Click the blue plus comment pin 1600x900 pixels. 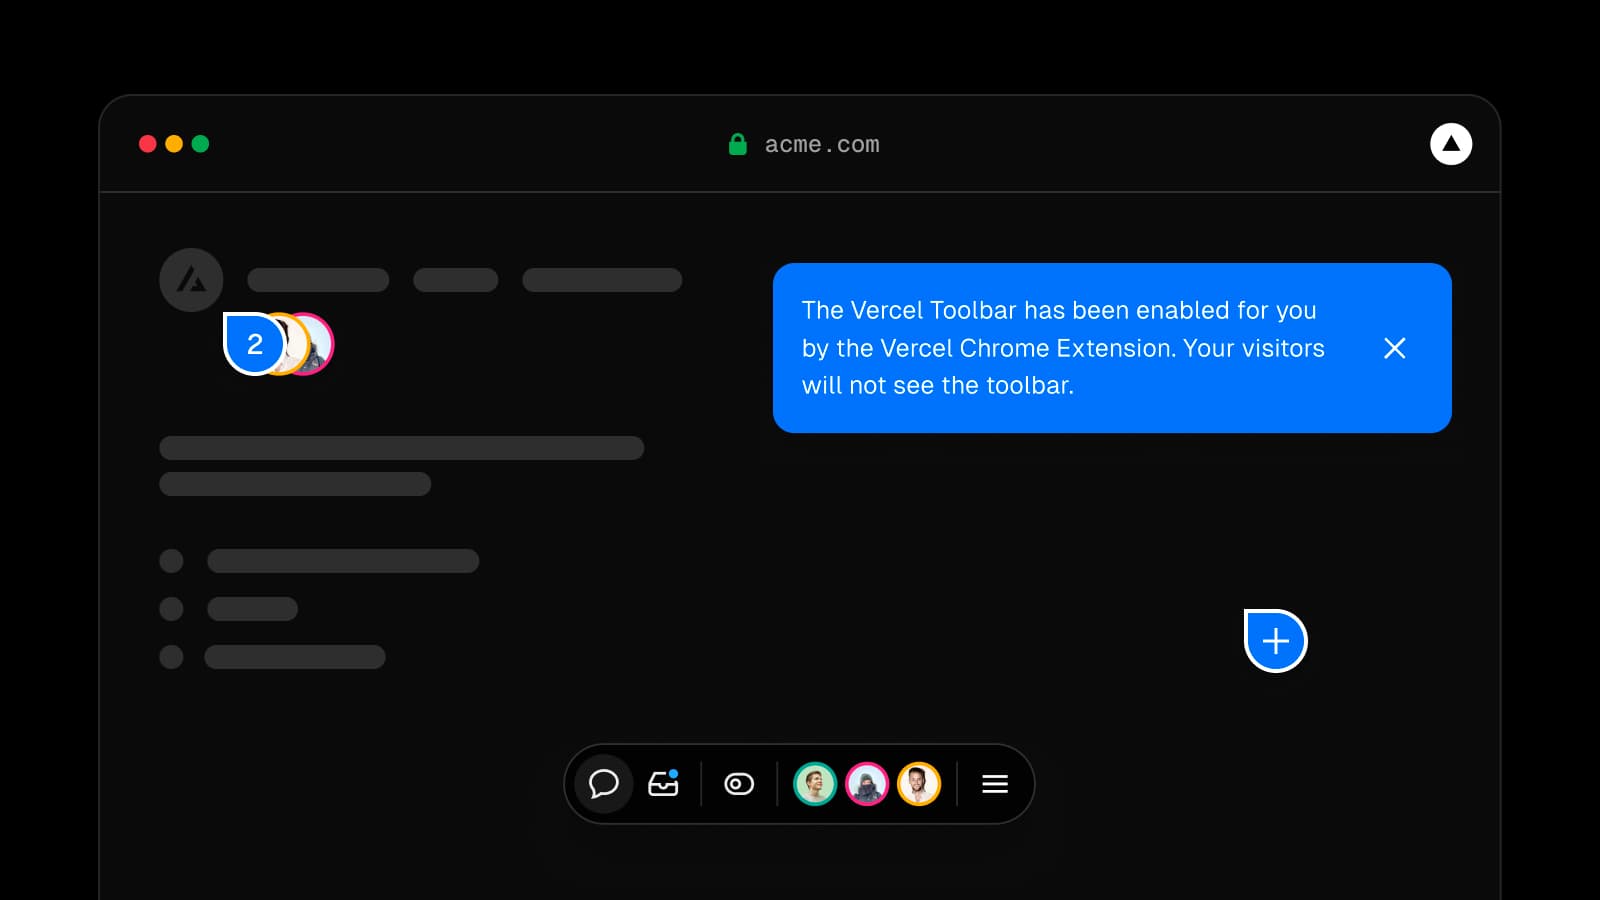[1276, 641]
